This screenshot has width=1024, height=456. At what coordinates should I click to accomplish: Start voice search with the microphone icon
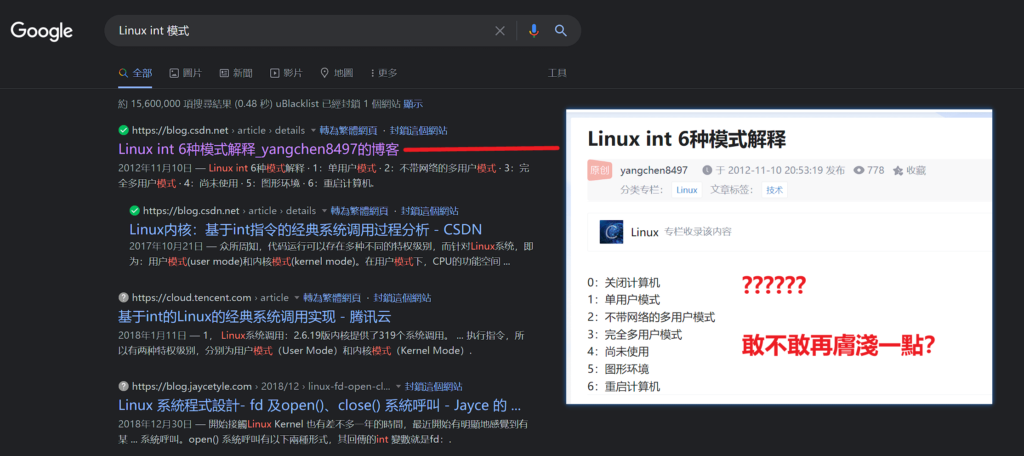tap(534, 31)
